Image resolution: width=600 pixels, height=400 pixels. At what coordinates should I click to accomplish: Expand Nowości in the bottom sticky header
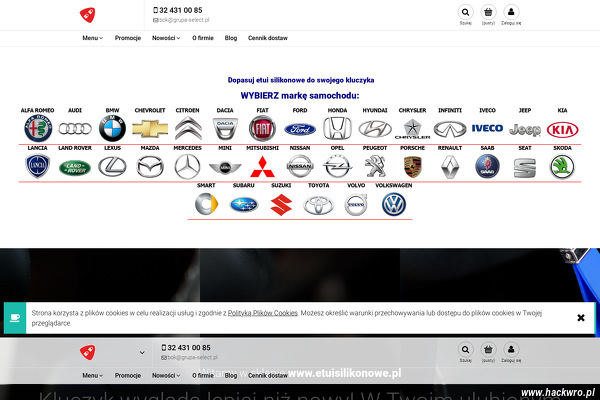[x=166, y=376]
